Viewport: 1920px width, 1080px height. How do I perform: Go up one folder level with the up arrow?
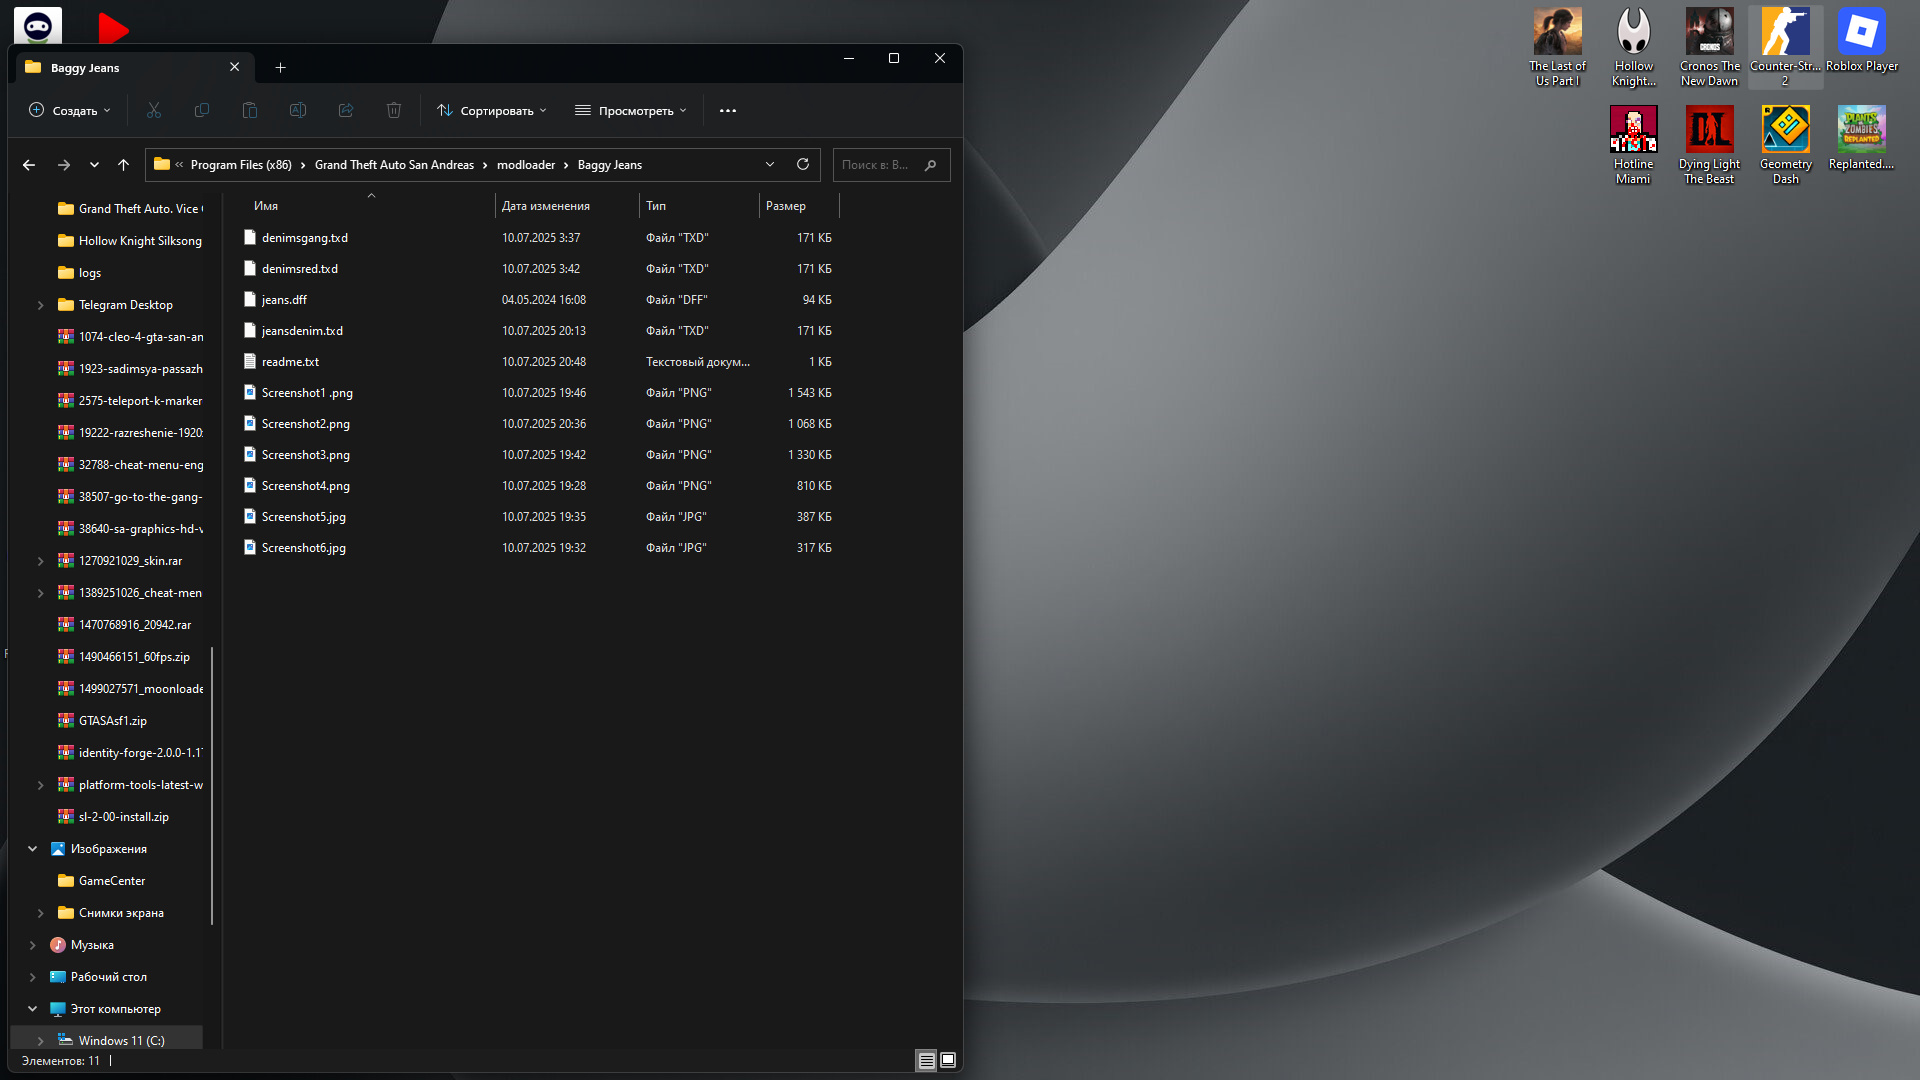tap(123, 165)
